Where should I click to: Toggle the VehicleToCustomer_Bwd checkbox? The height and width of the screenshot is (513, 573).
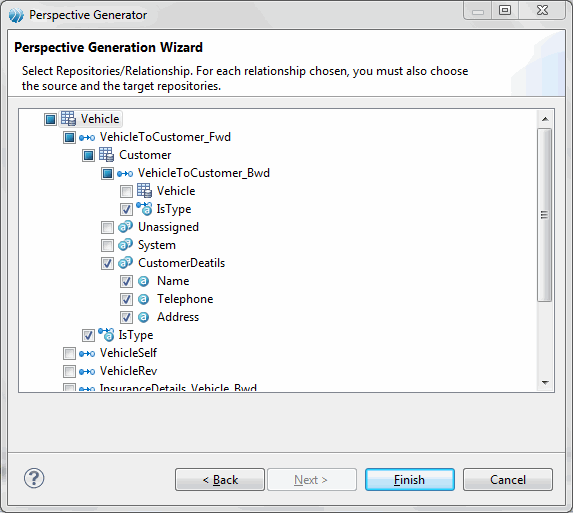click(107, 173)
